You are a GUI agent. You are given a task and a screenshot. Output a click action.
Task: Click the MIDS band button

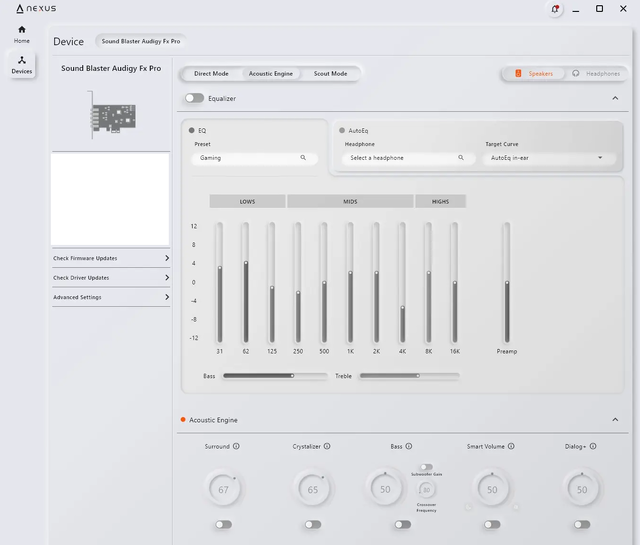(350, 201)
